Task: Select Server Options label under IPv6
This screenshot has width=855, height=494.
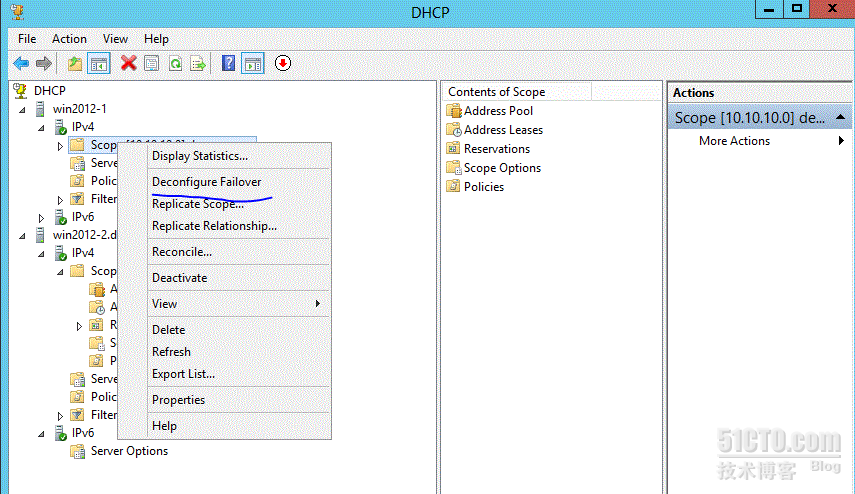Action: 129,451
